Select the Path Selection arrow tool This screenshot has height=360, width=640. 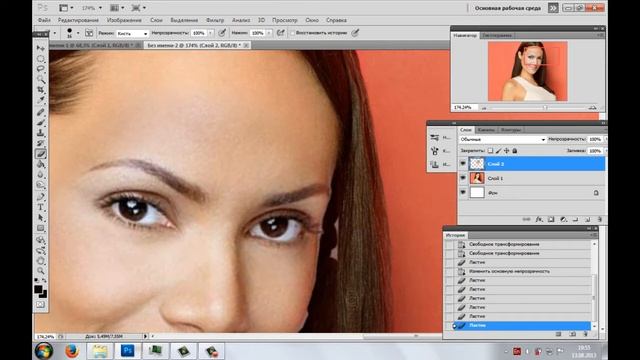tap(40, 218)
